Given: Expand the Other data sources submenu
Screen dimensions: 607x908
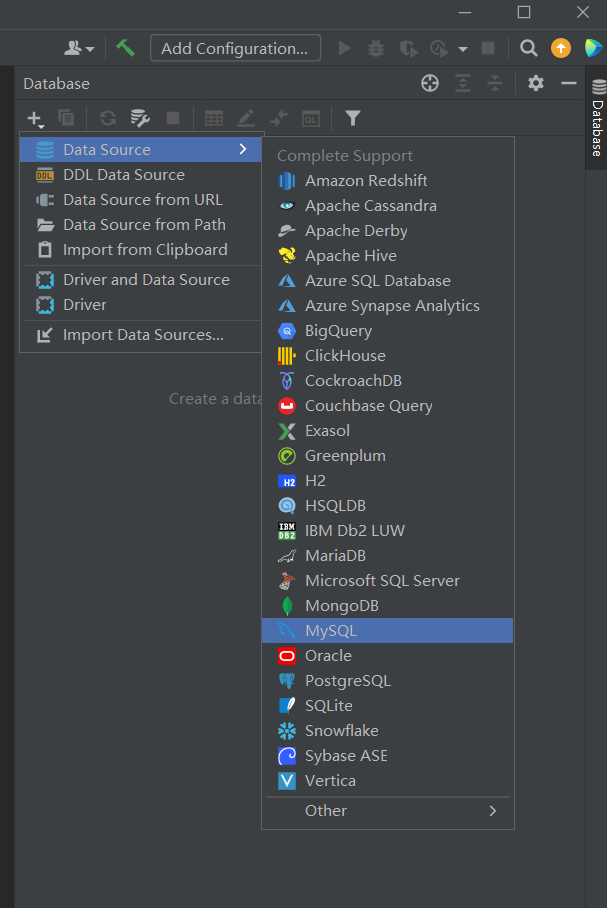Looking at the screenshot, I should [387, 811].
